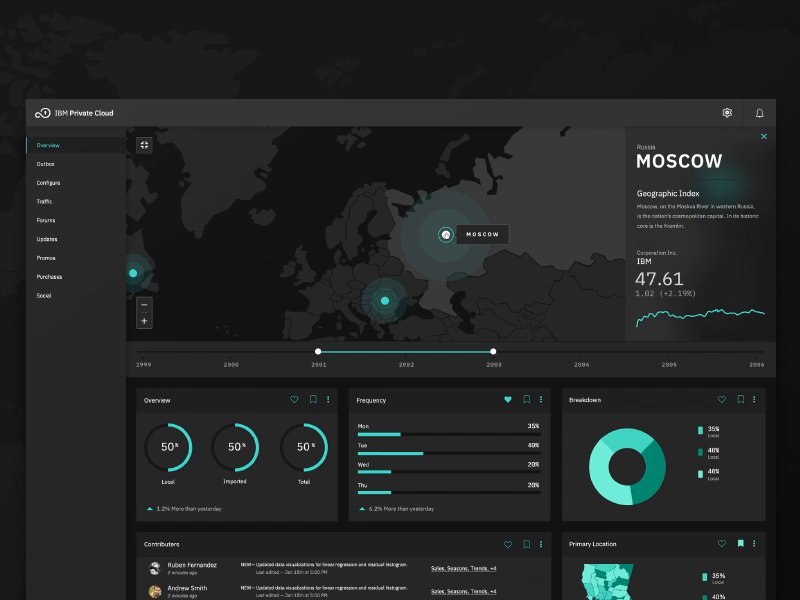Click Ruben Fernandez avatar
Screen dimensions: 800x600
point(155,568)
